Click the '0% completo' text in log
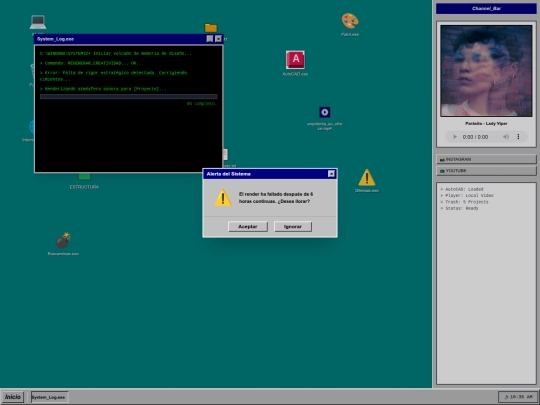Image resolution: width=540 pixels, height=405 pixels. tap(202, 104)
